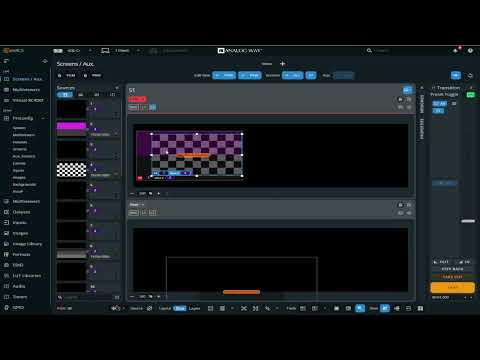Image resolution: width=480 pixels, height=360 pixels.
Task: Click the blue S1 screen toggle icon
Action: [x=407, y=90]
